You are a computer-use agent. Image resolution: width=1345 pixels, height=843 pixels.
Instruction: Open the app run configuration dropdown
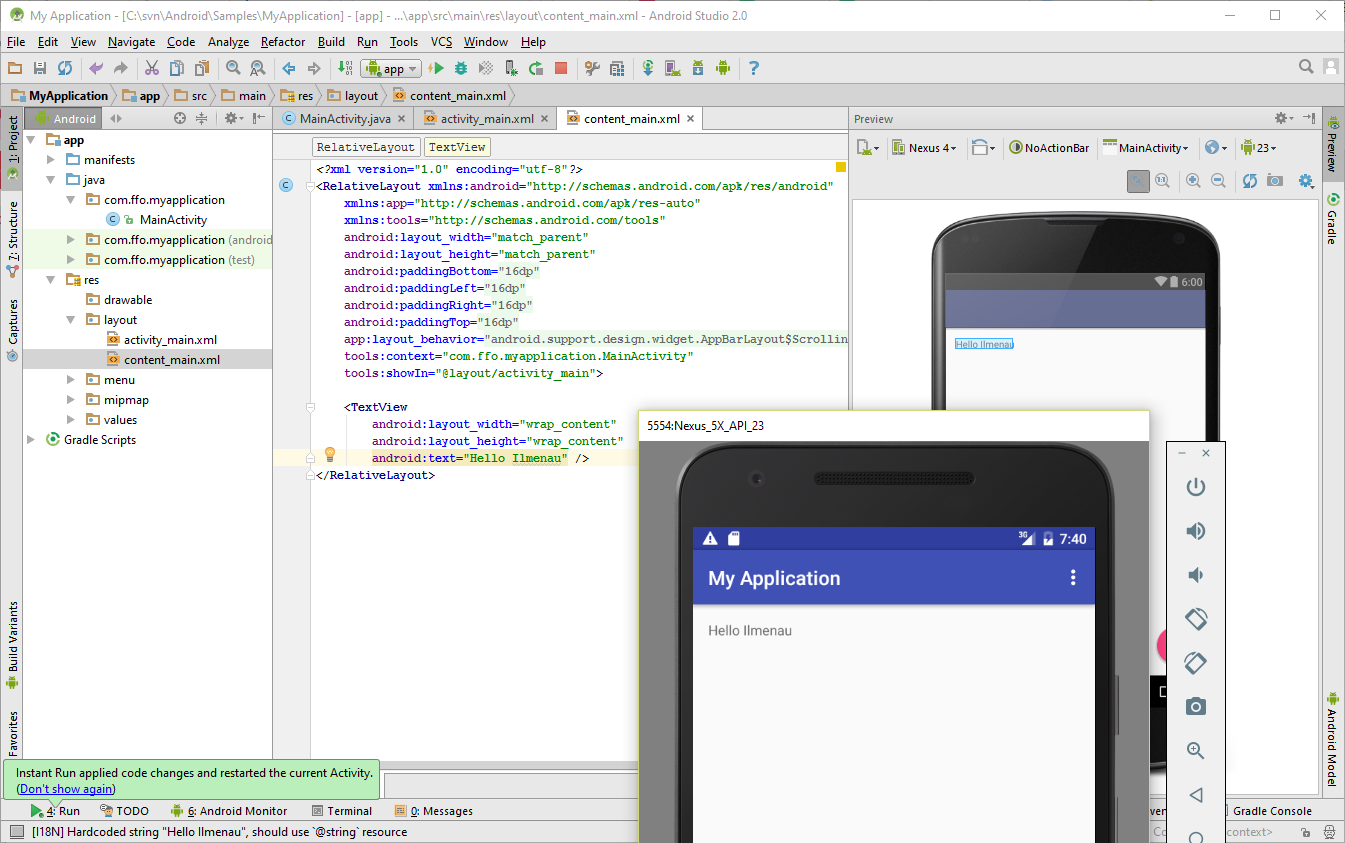click(391, 69)
